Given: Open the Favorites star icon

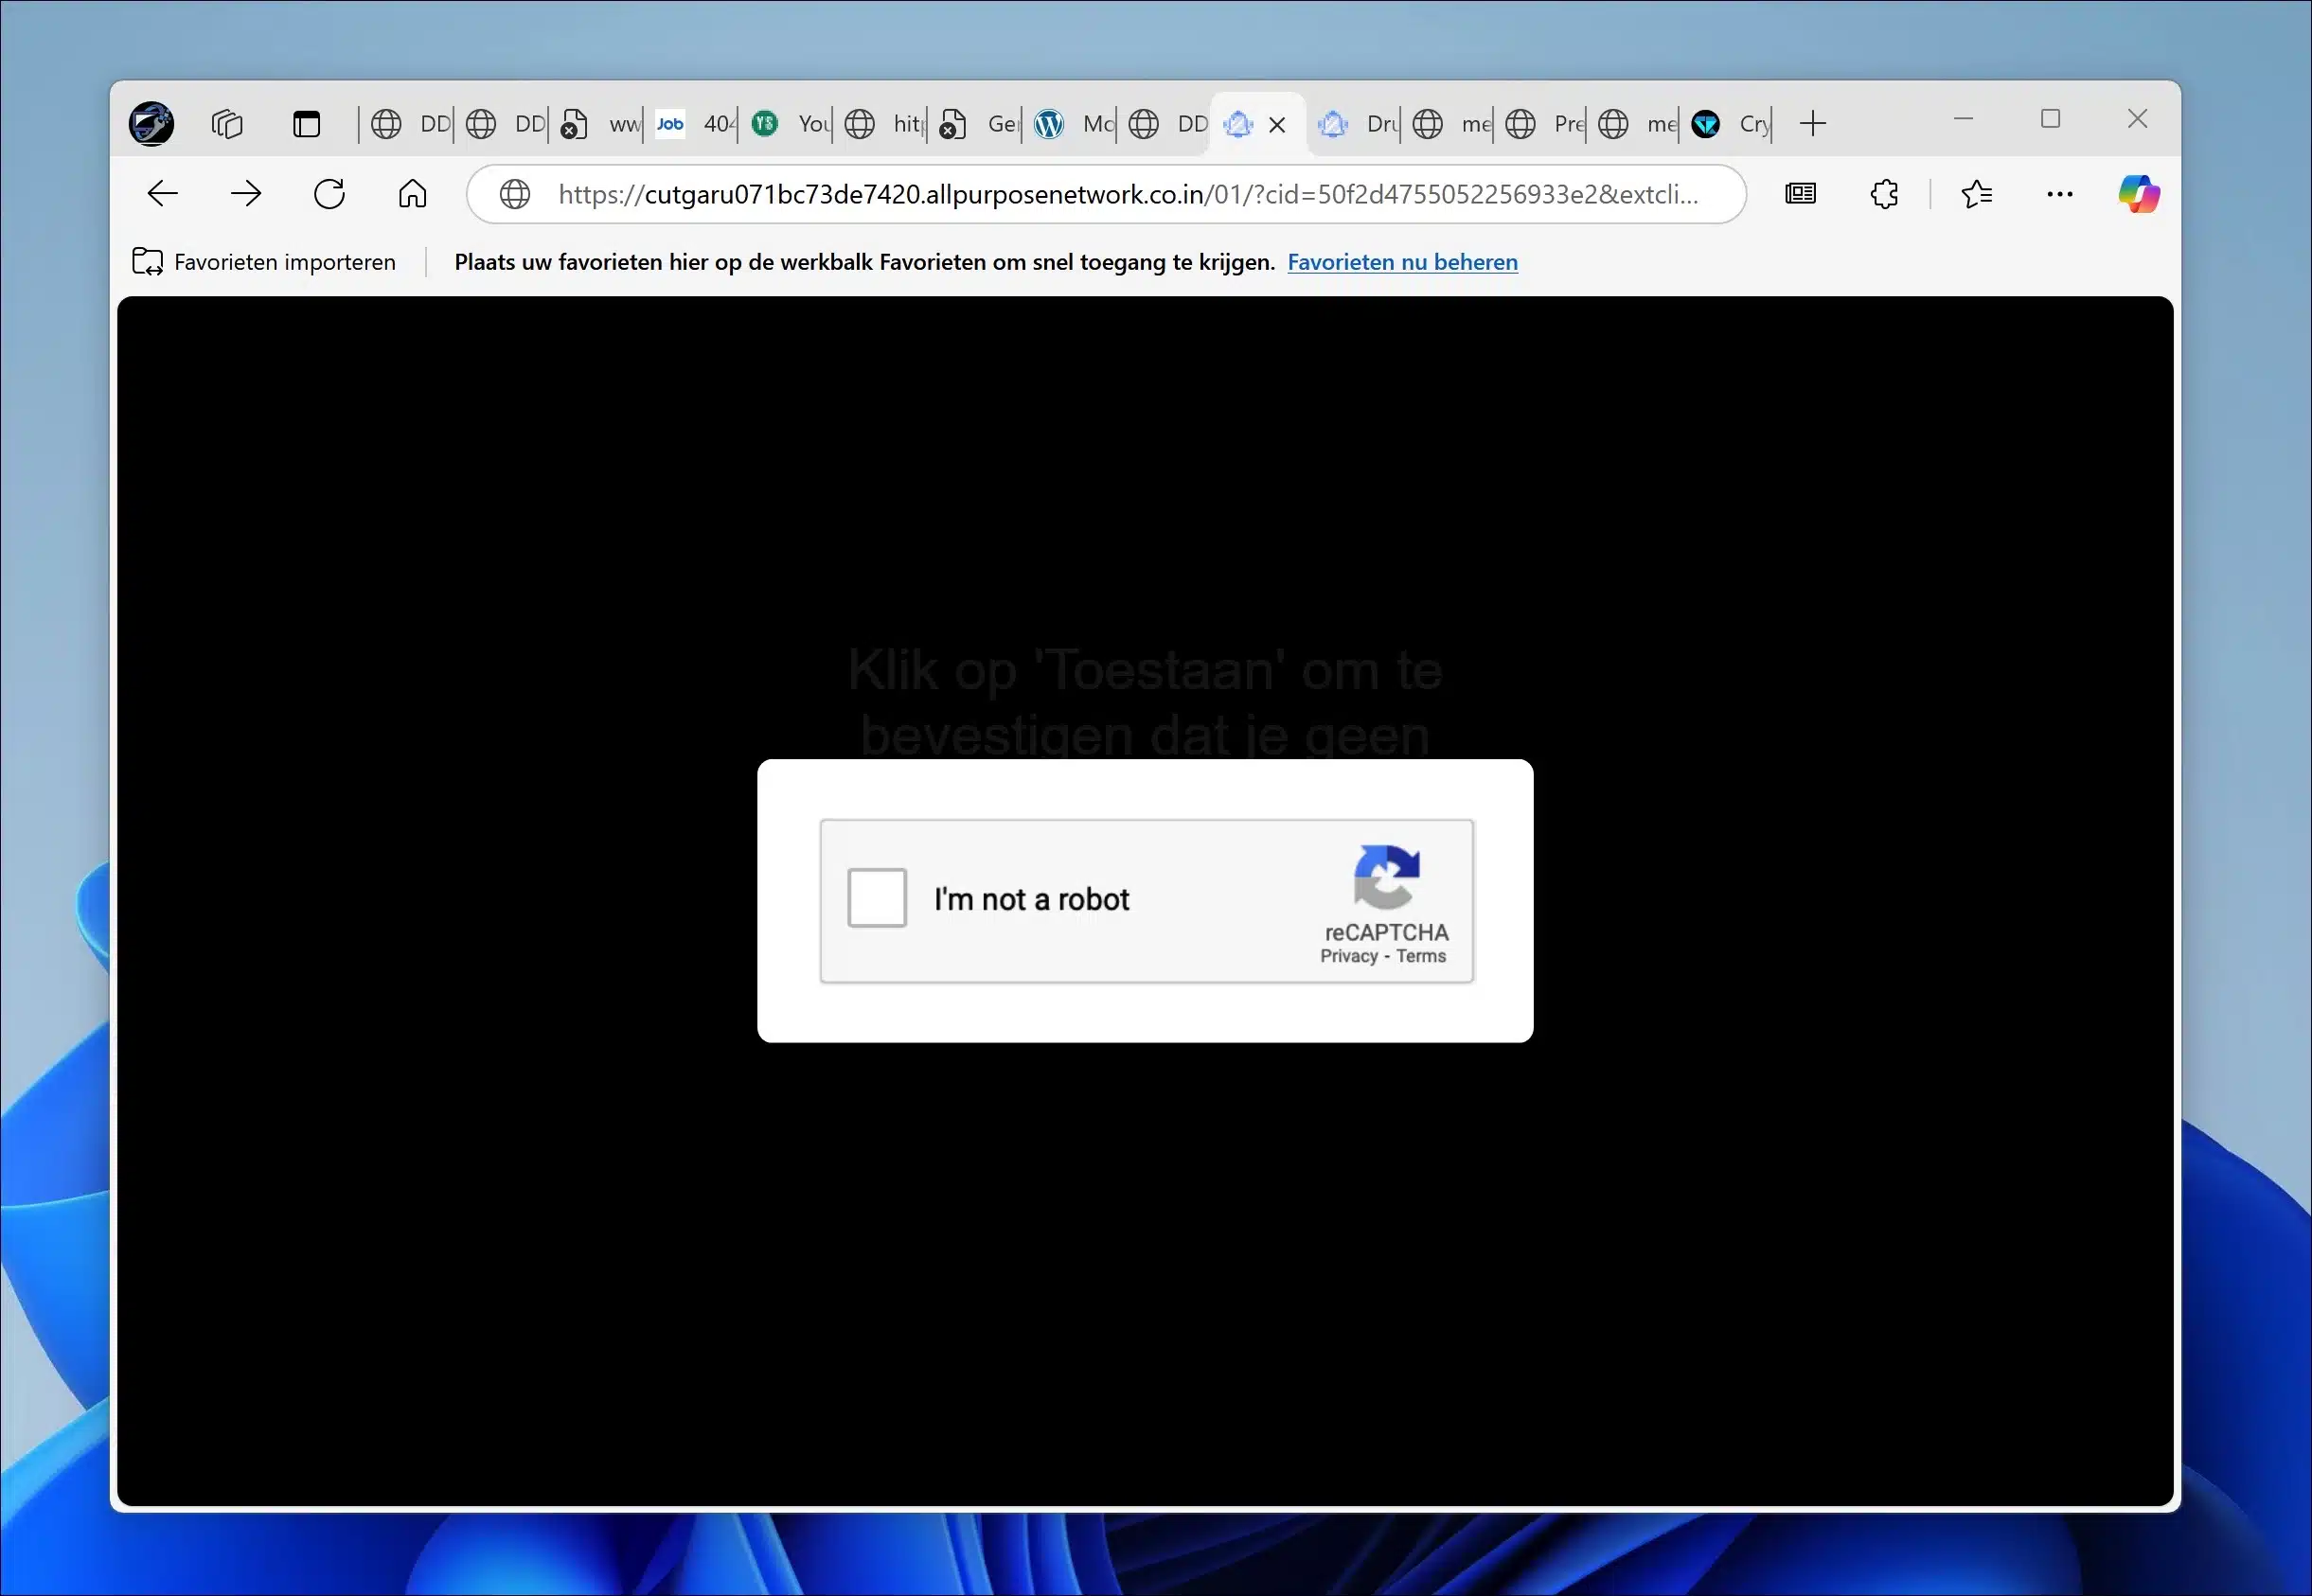Looking at the screenshot, I should (1976, 194).
